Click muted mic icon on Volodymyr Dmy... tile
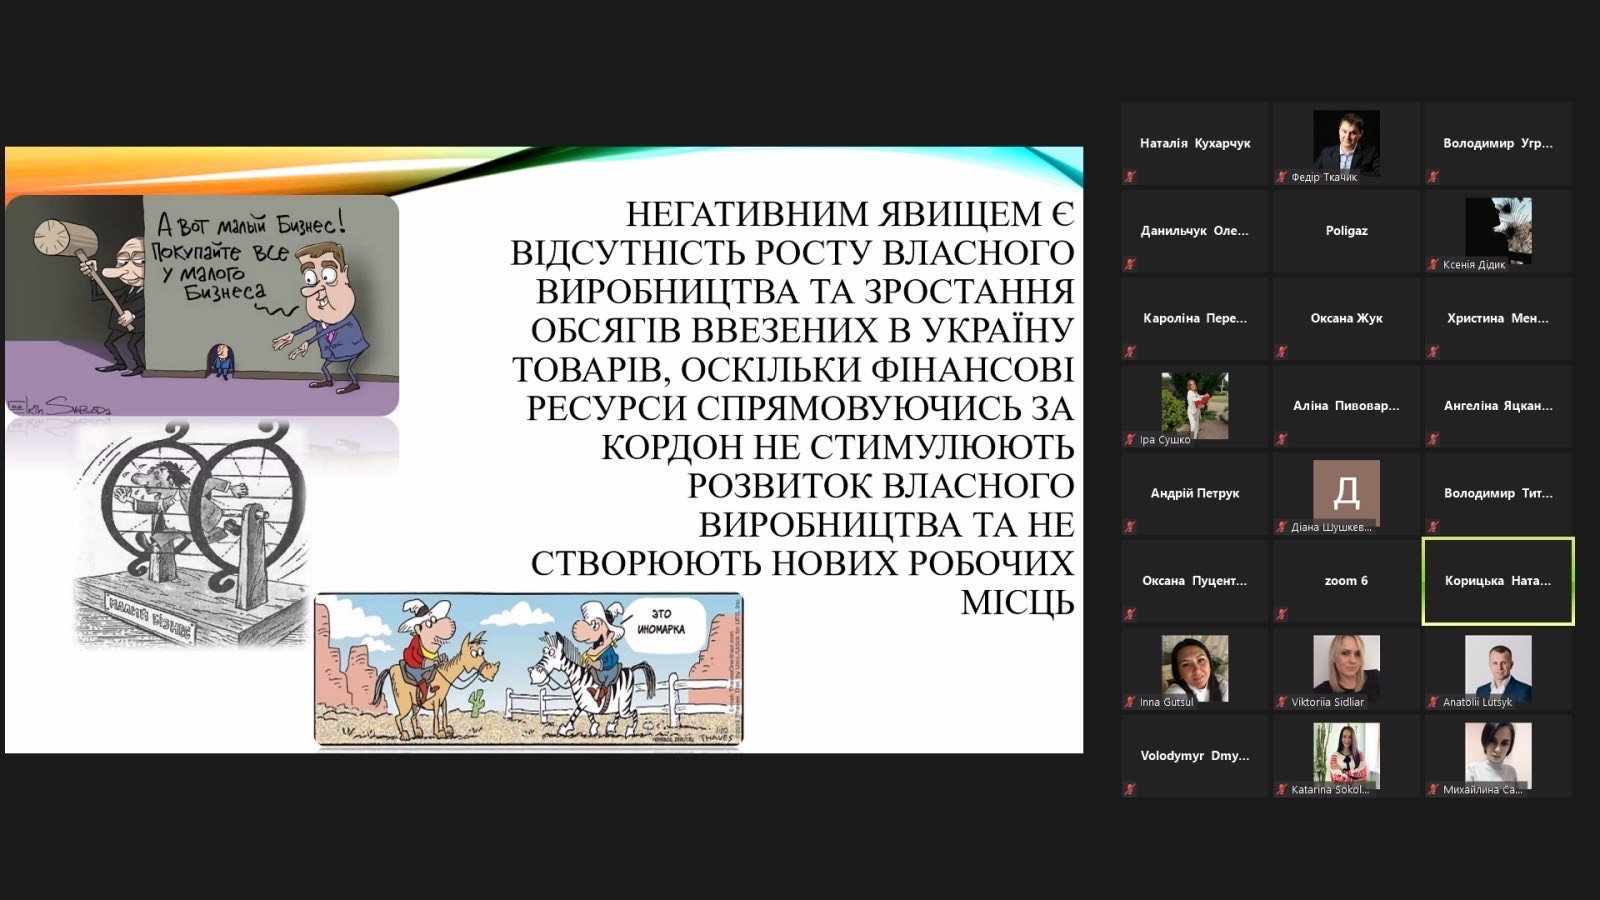Image resolution: width=1600 pixels, height=900 pixels. pyautogui.click(x=1130, y=789)
